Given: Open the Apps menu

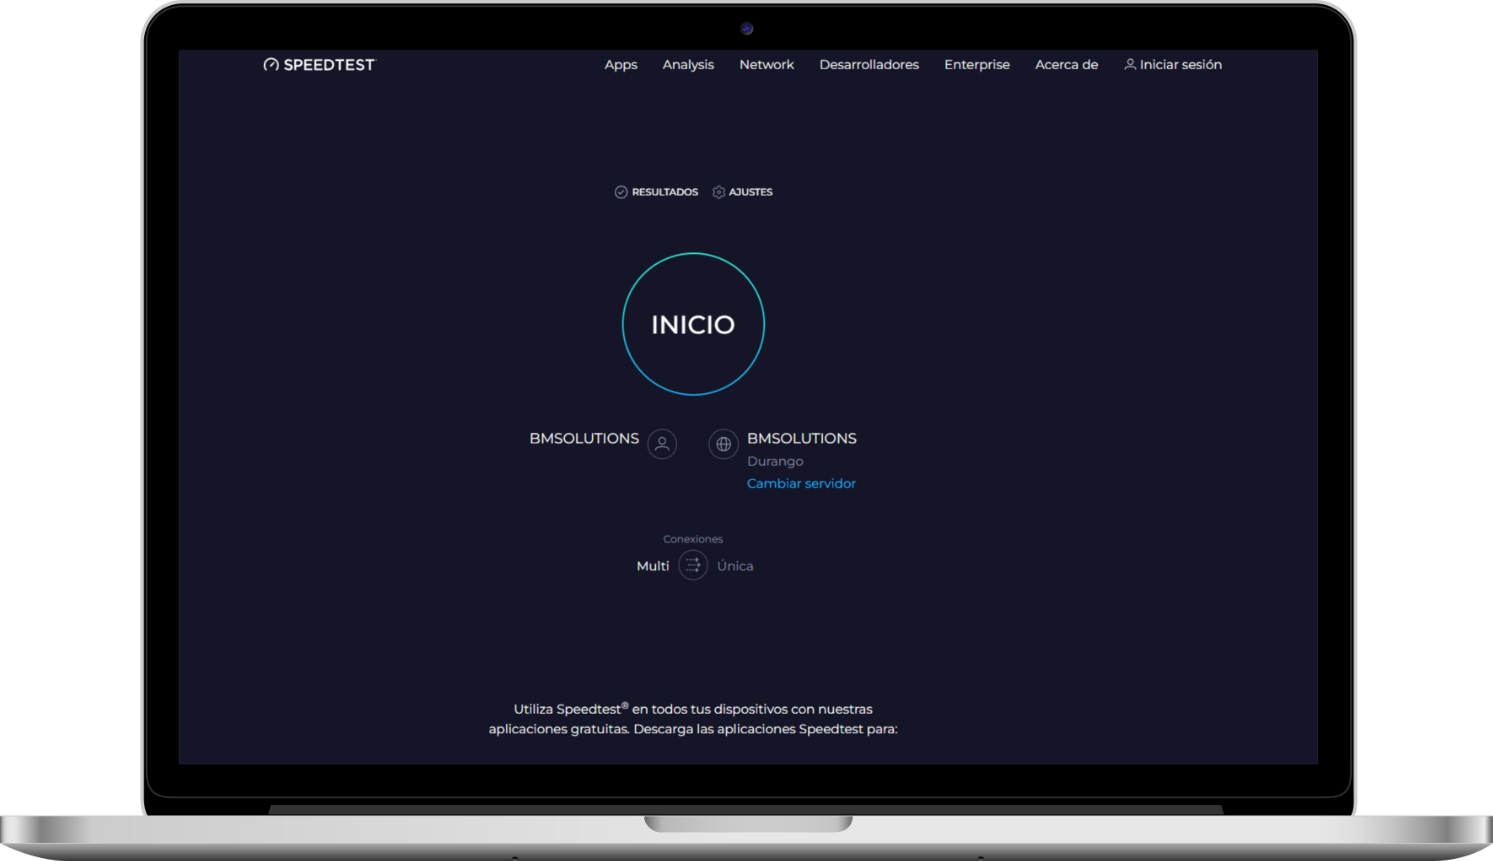Looking at the screenshot, I should pyautogui.click(x=621, y=65).
